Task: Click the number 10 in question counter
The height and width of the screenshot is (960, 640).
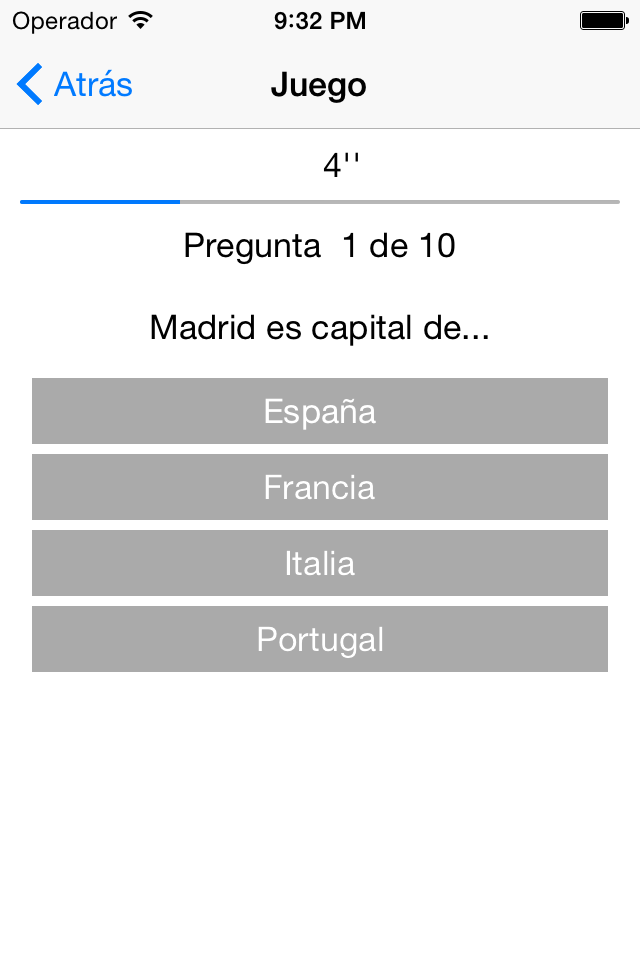Action: 437,246
